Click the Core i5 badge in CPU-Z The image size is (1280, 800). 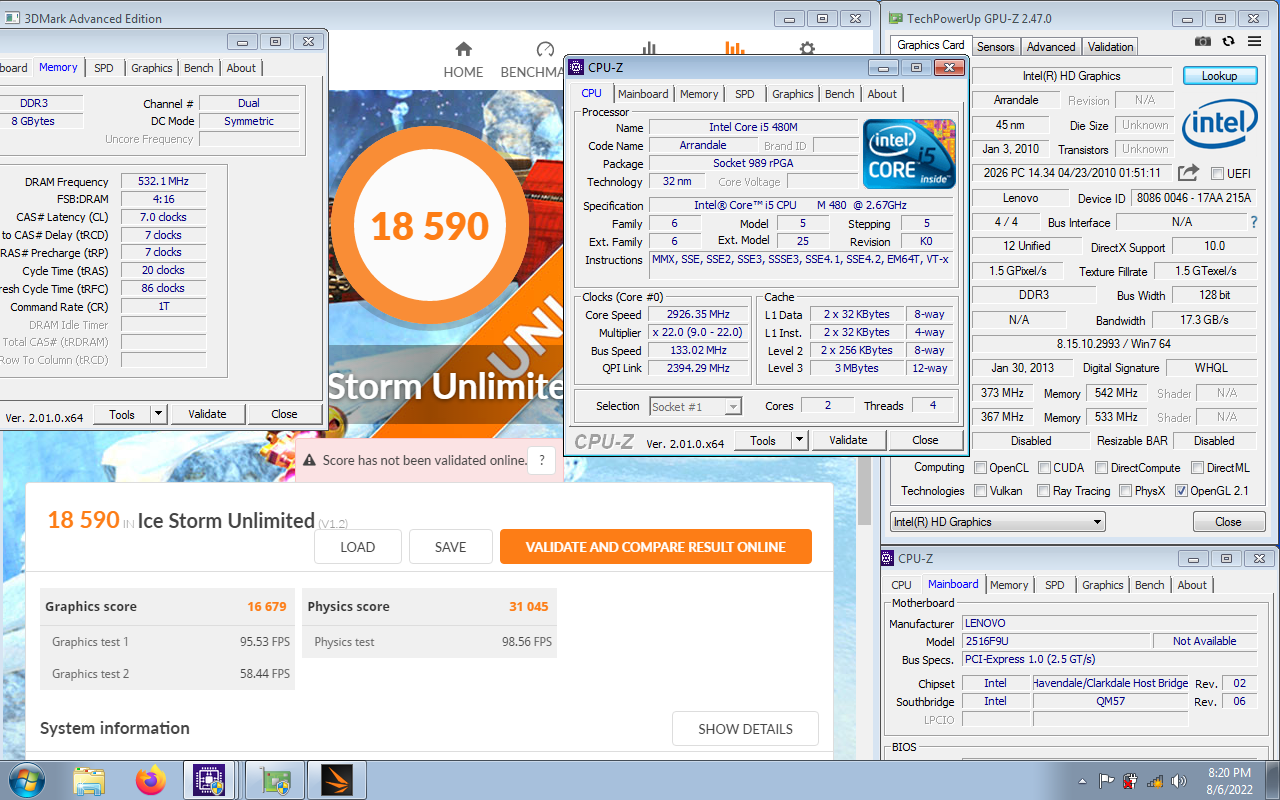(909, 154)
